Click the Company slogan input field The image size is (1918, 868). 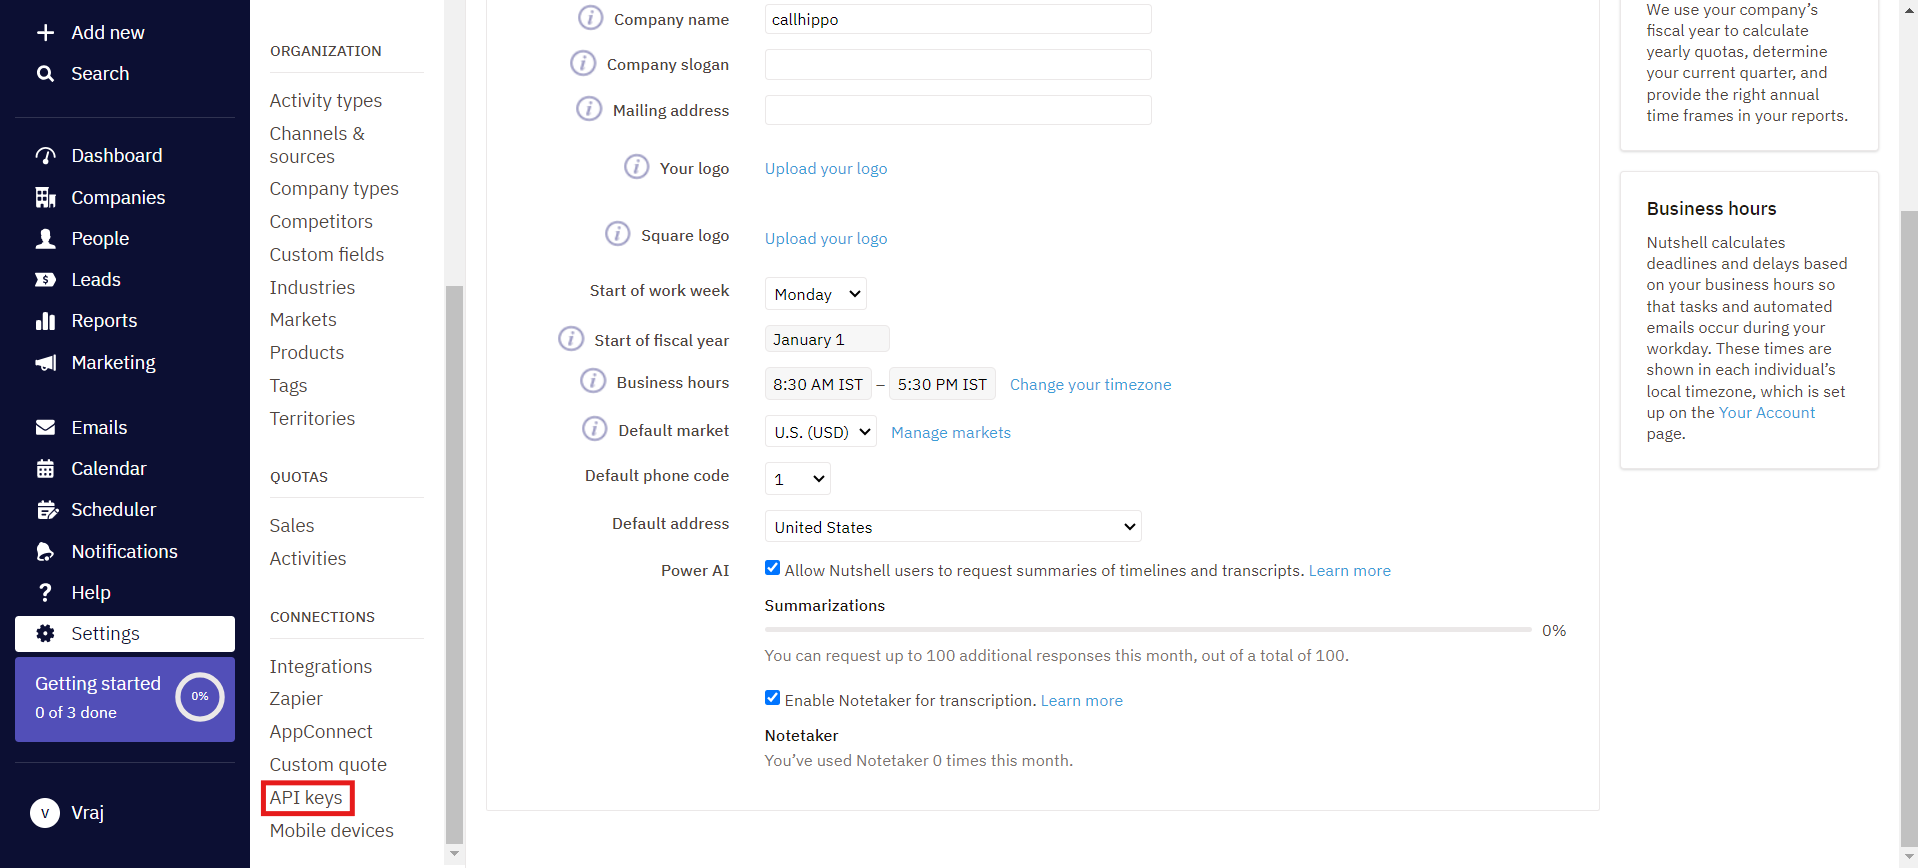[x=958, y=65]
